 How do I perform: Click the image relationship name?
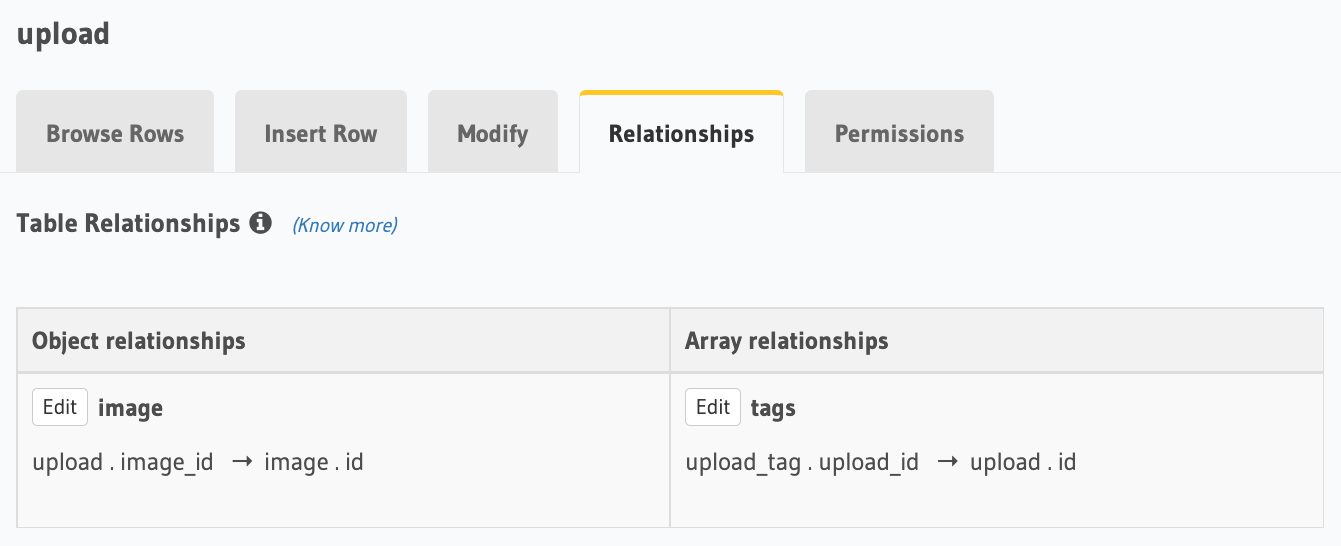coord(130,408)
